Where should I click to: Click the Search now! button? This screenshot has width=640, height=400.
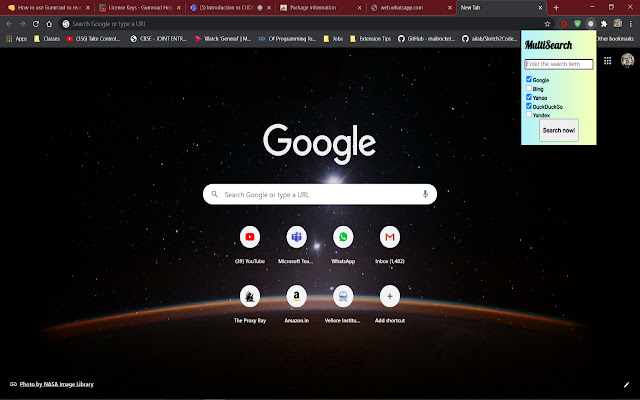559,130
